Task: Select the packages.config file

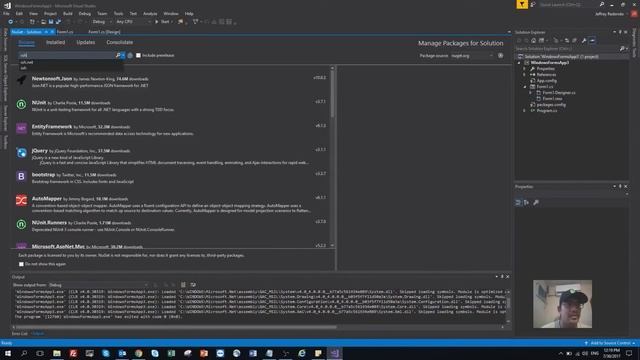Action: click(551, 105)
